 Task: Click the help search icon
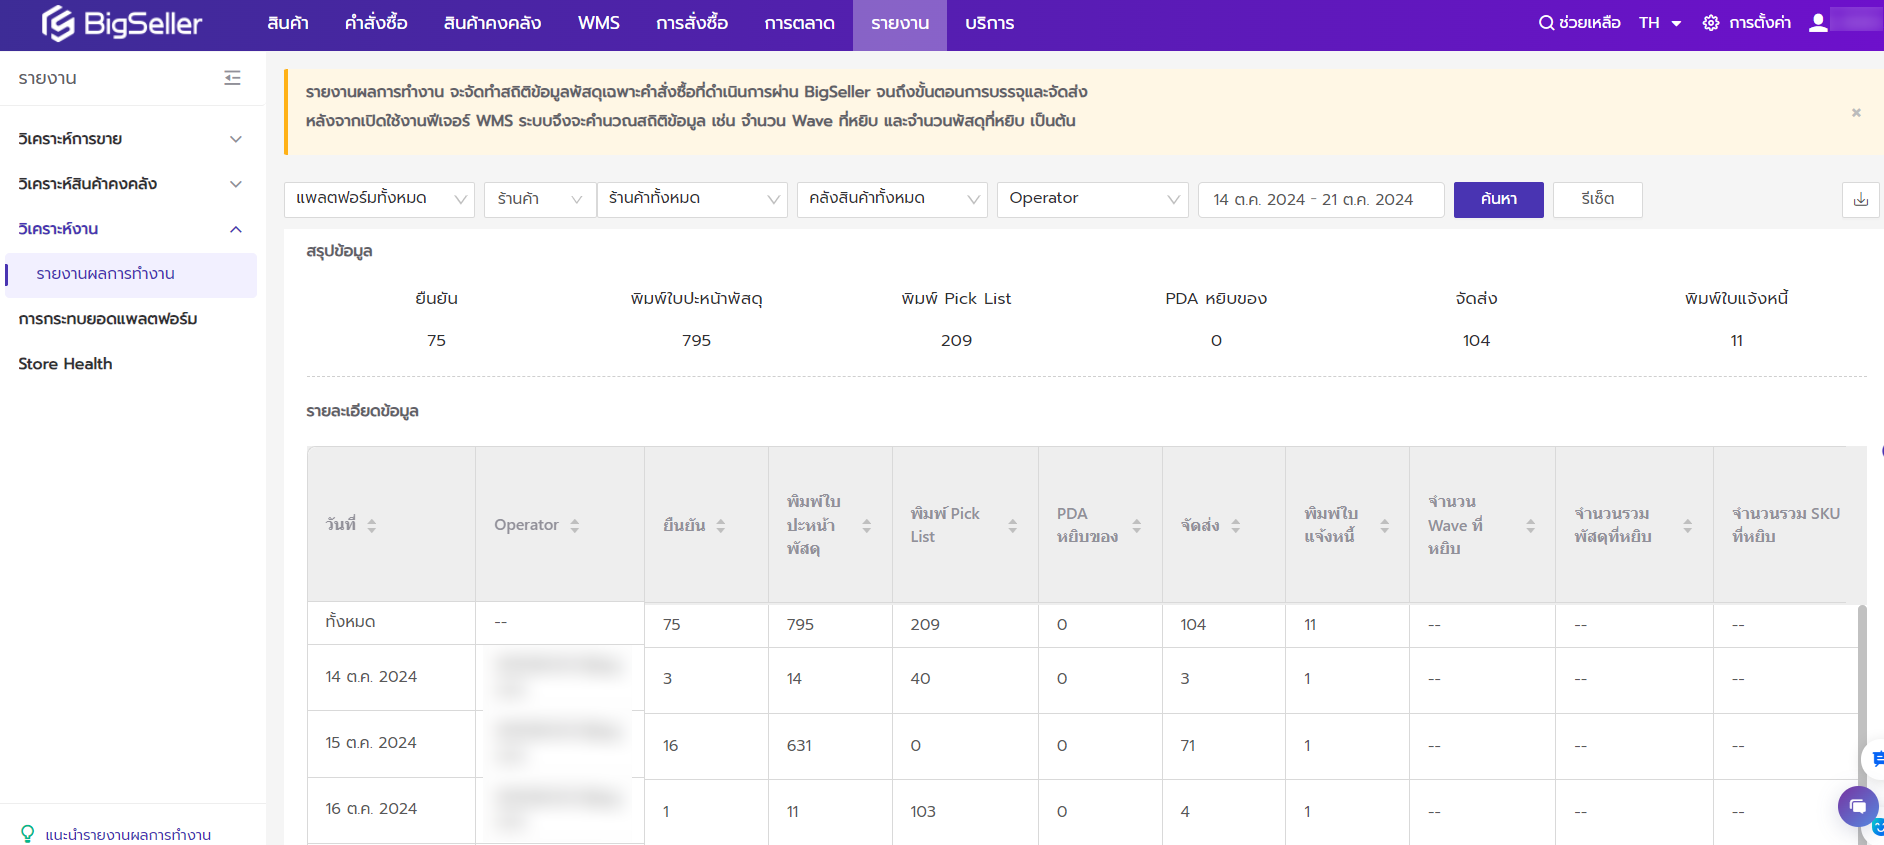[1546, 23]
